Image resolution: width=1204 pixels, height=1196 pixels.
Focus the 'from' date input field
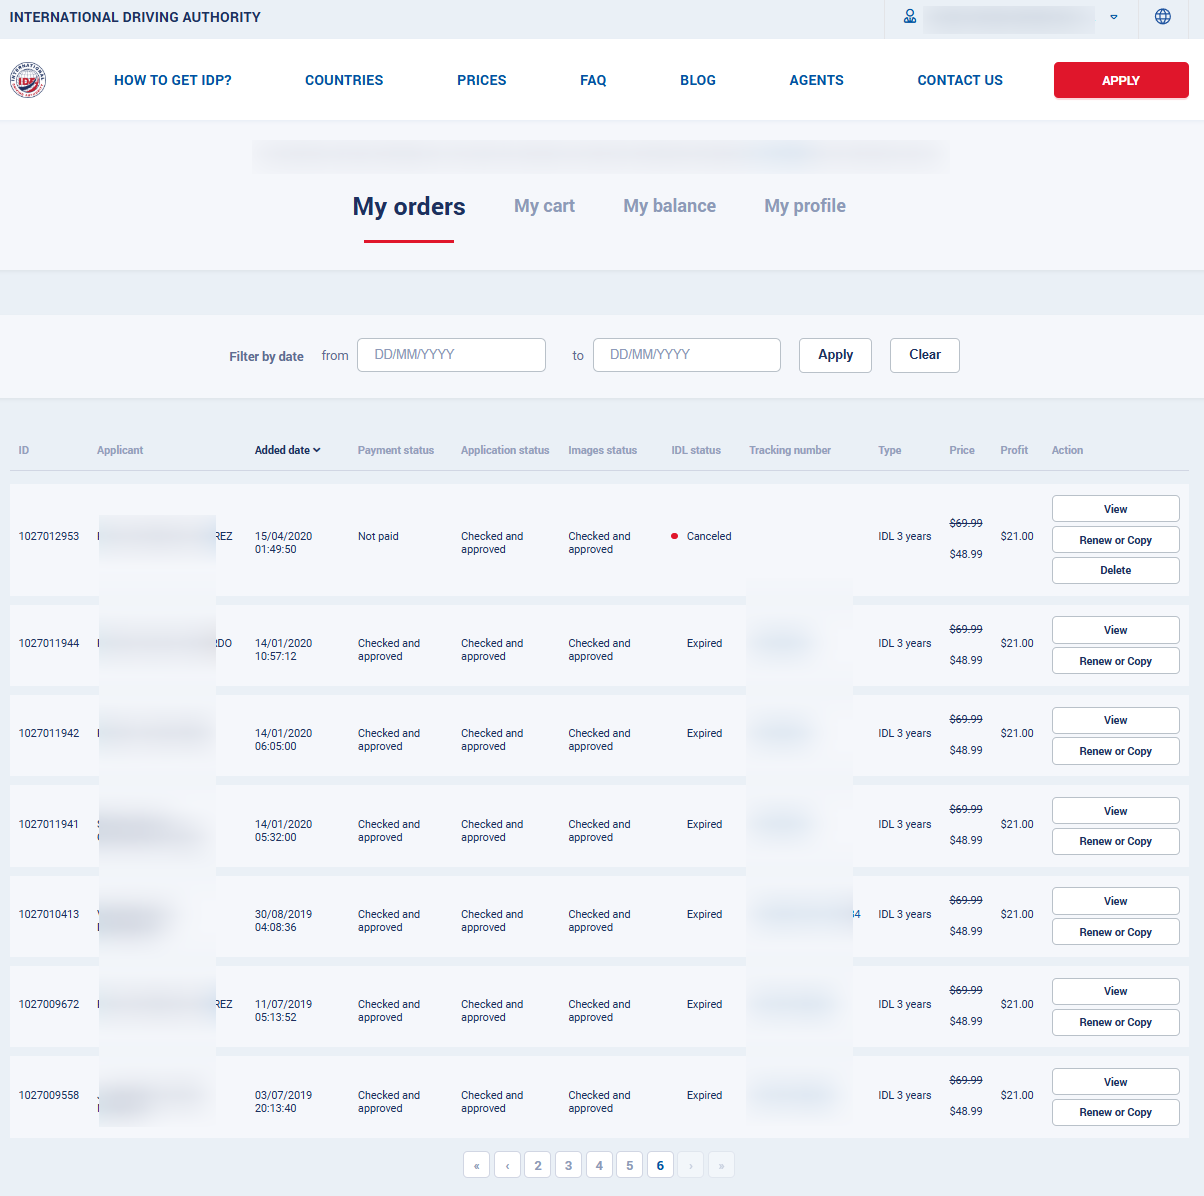click(451, 355)
